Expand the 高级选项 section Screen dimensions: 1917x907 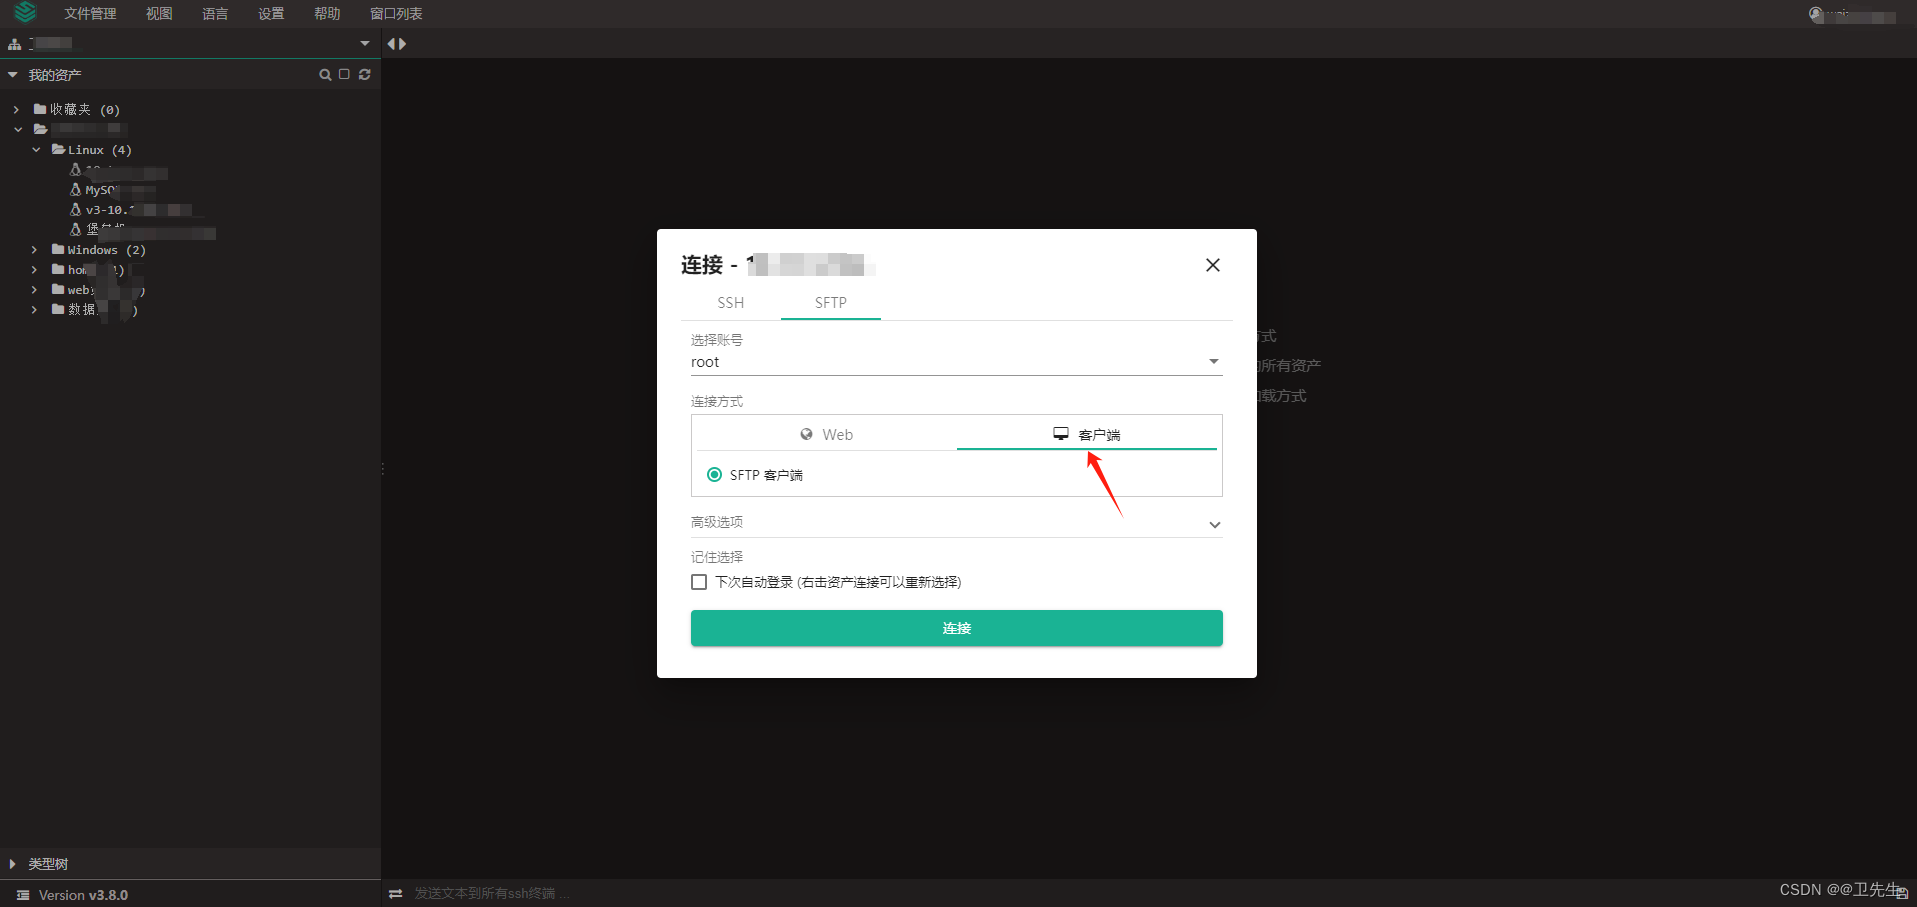[1214, 523]
